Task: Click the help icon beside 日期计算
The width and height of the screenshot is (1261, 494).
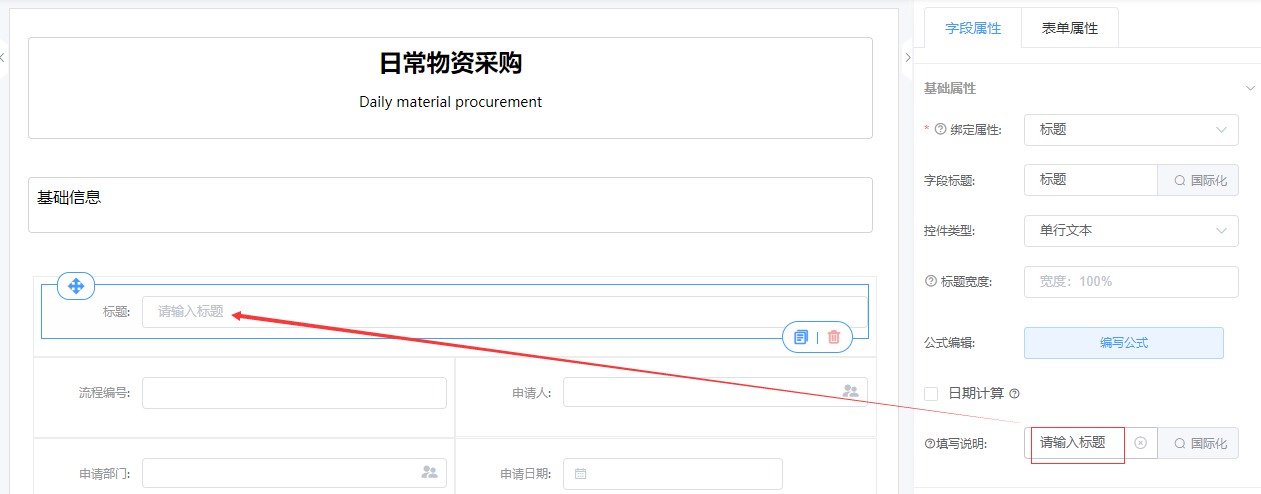Action: pos(1015,394)
